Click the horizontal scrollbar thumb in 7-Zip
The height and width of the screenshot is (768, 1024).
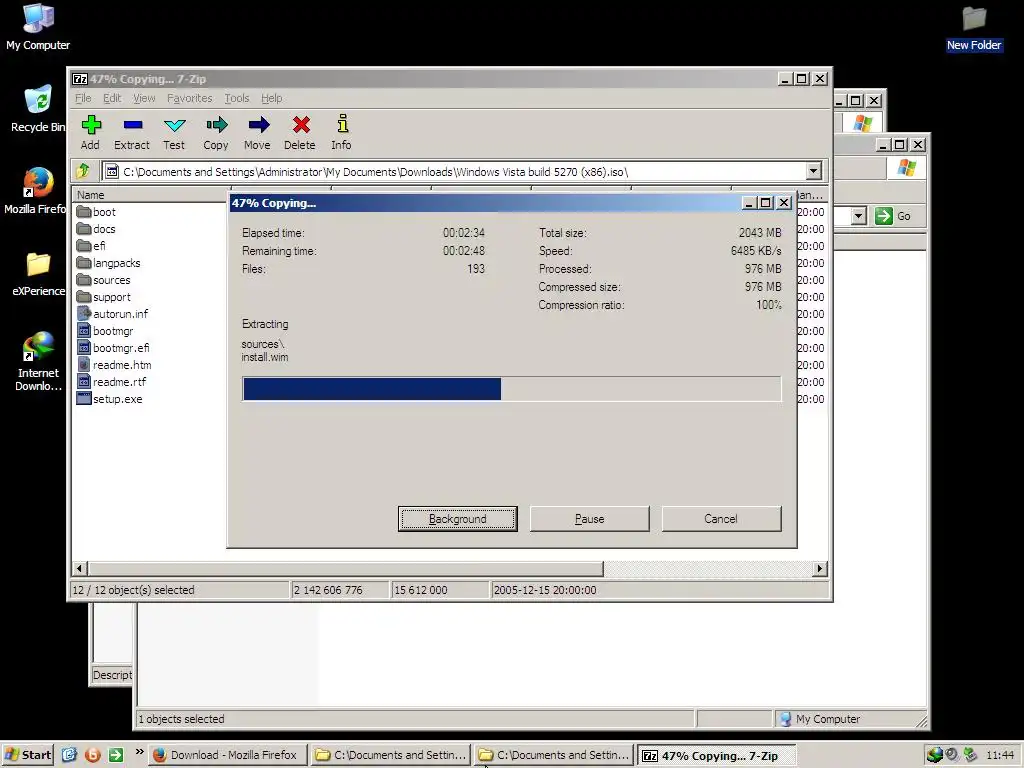[345, 568]
